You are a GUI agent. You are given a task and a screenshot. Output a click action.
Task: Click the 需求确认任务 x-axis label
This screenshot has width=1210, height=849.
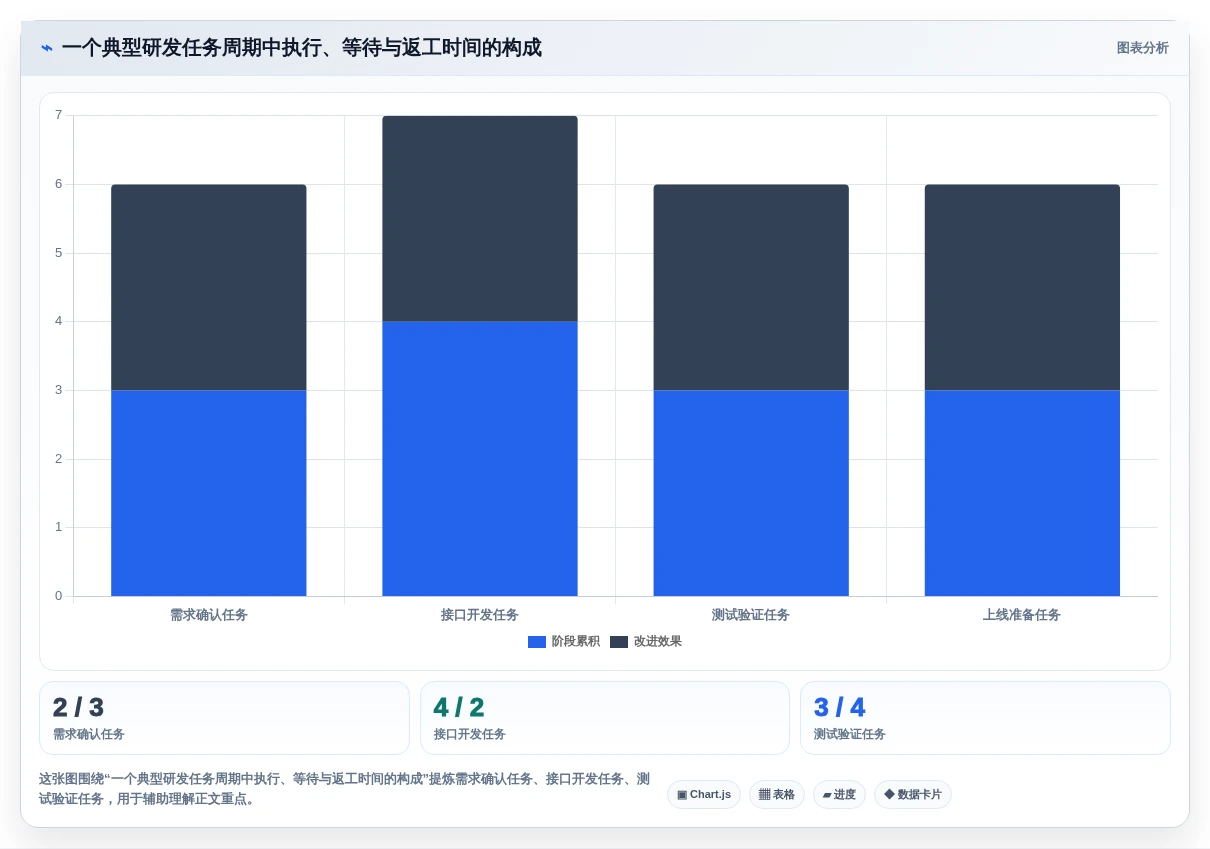point(209,615)
